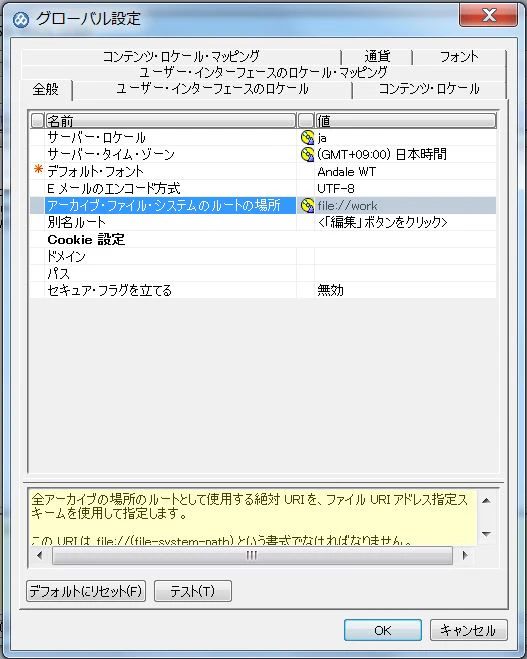The image size is (527, 659).
Task: Click the 名前 column header
Action: [x=170, y=121]
